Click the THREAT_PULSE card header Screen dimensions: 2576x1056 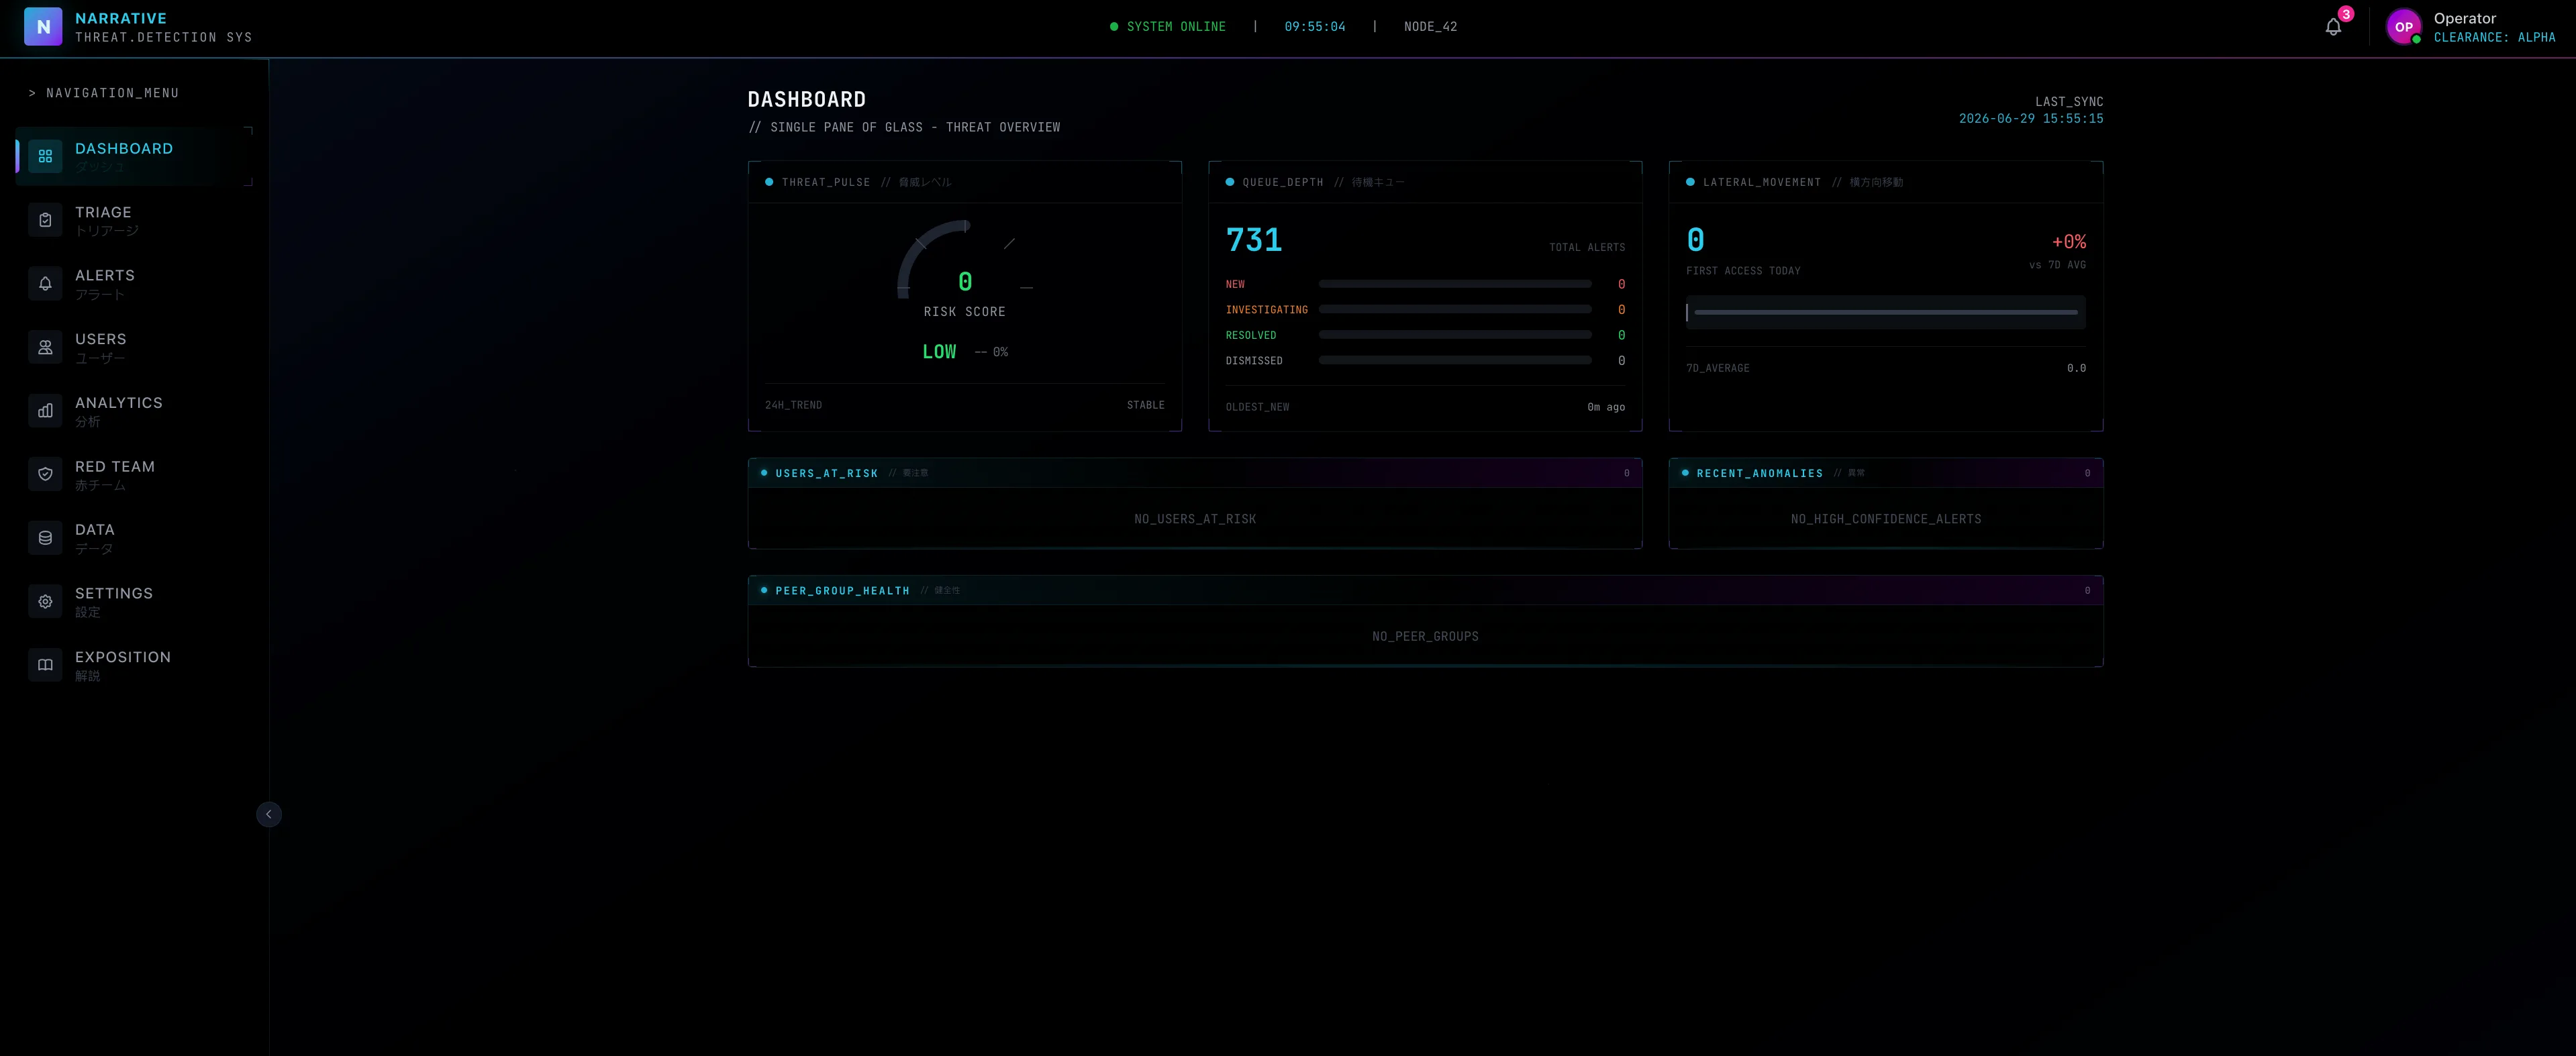(965, 182)
